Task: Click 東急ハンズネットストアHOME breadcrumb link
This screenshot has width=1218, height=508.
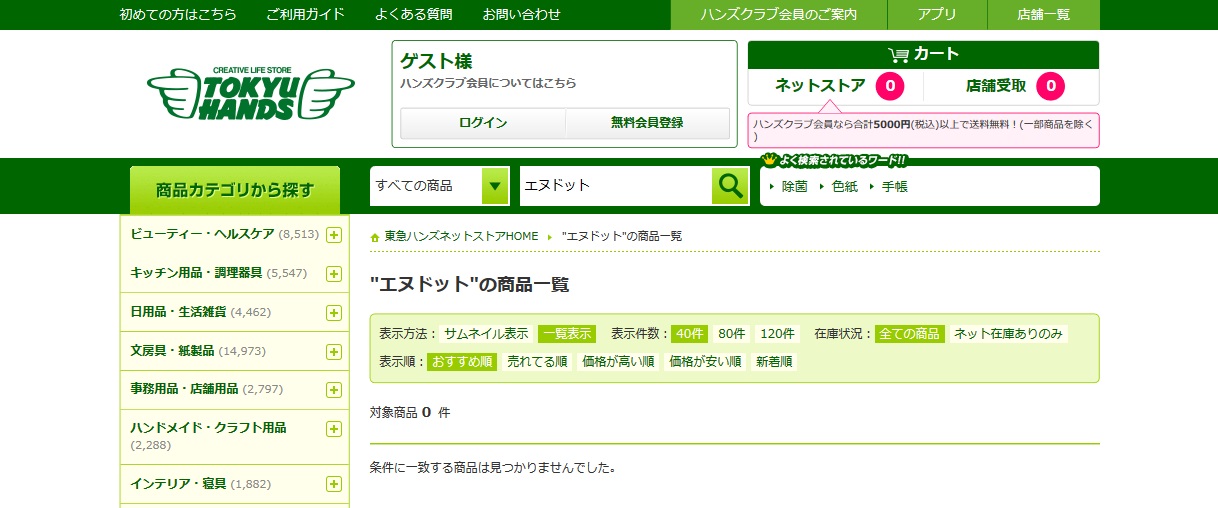Action: (461, 237)
